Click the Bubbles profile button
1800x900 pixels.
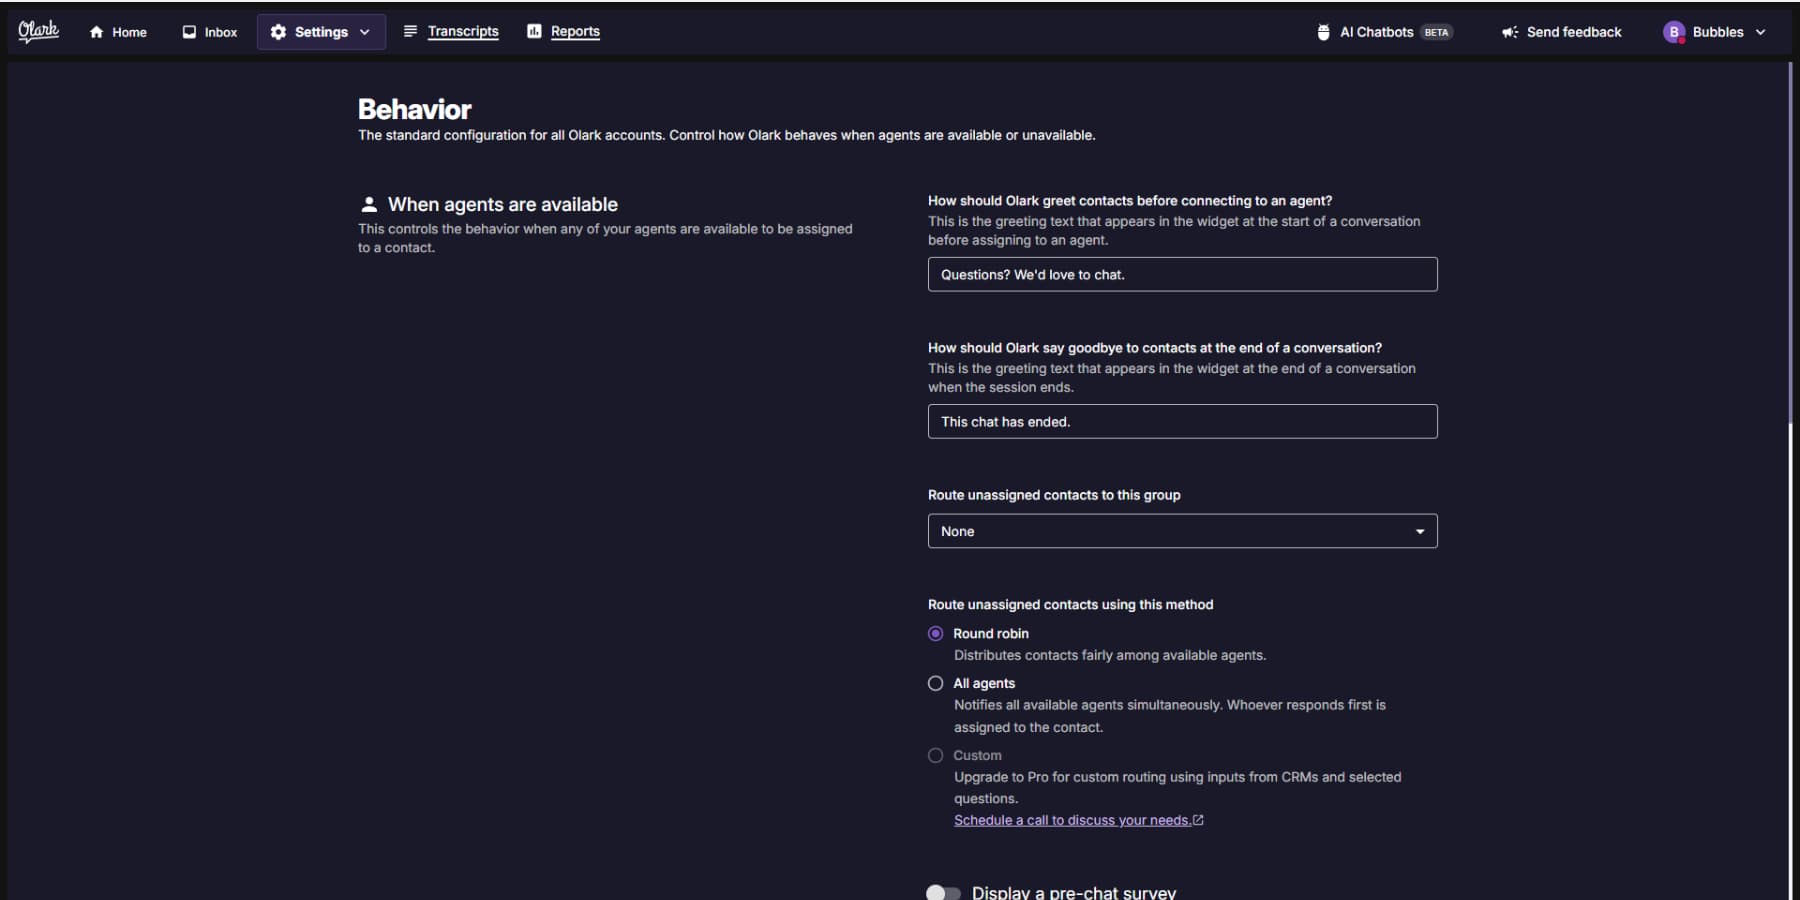point(1713,31)
